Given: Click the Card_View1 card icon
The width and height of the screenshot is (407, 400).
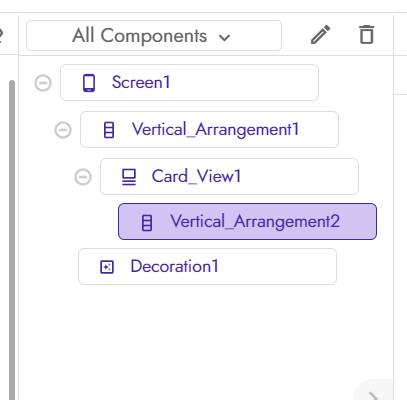Looking at the screenshot, I should click(x=129, y=177).
